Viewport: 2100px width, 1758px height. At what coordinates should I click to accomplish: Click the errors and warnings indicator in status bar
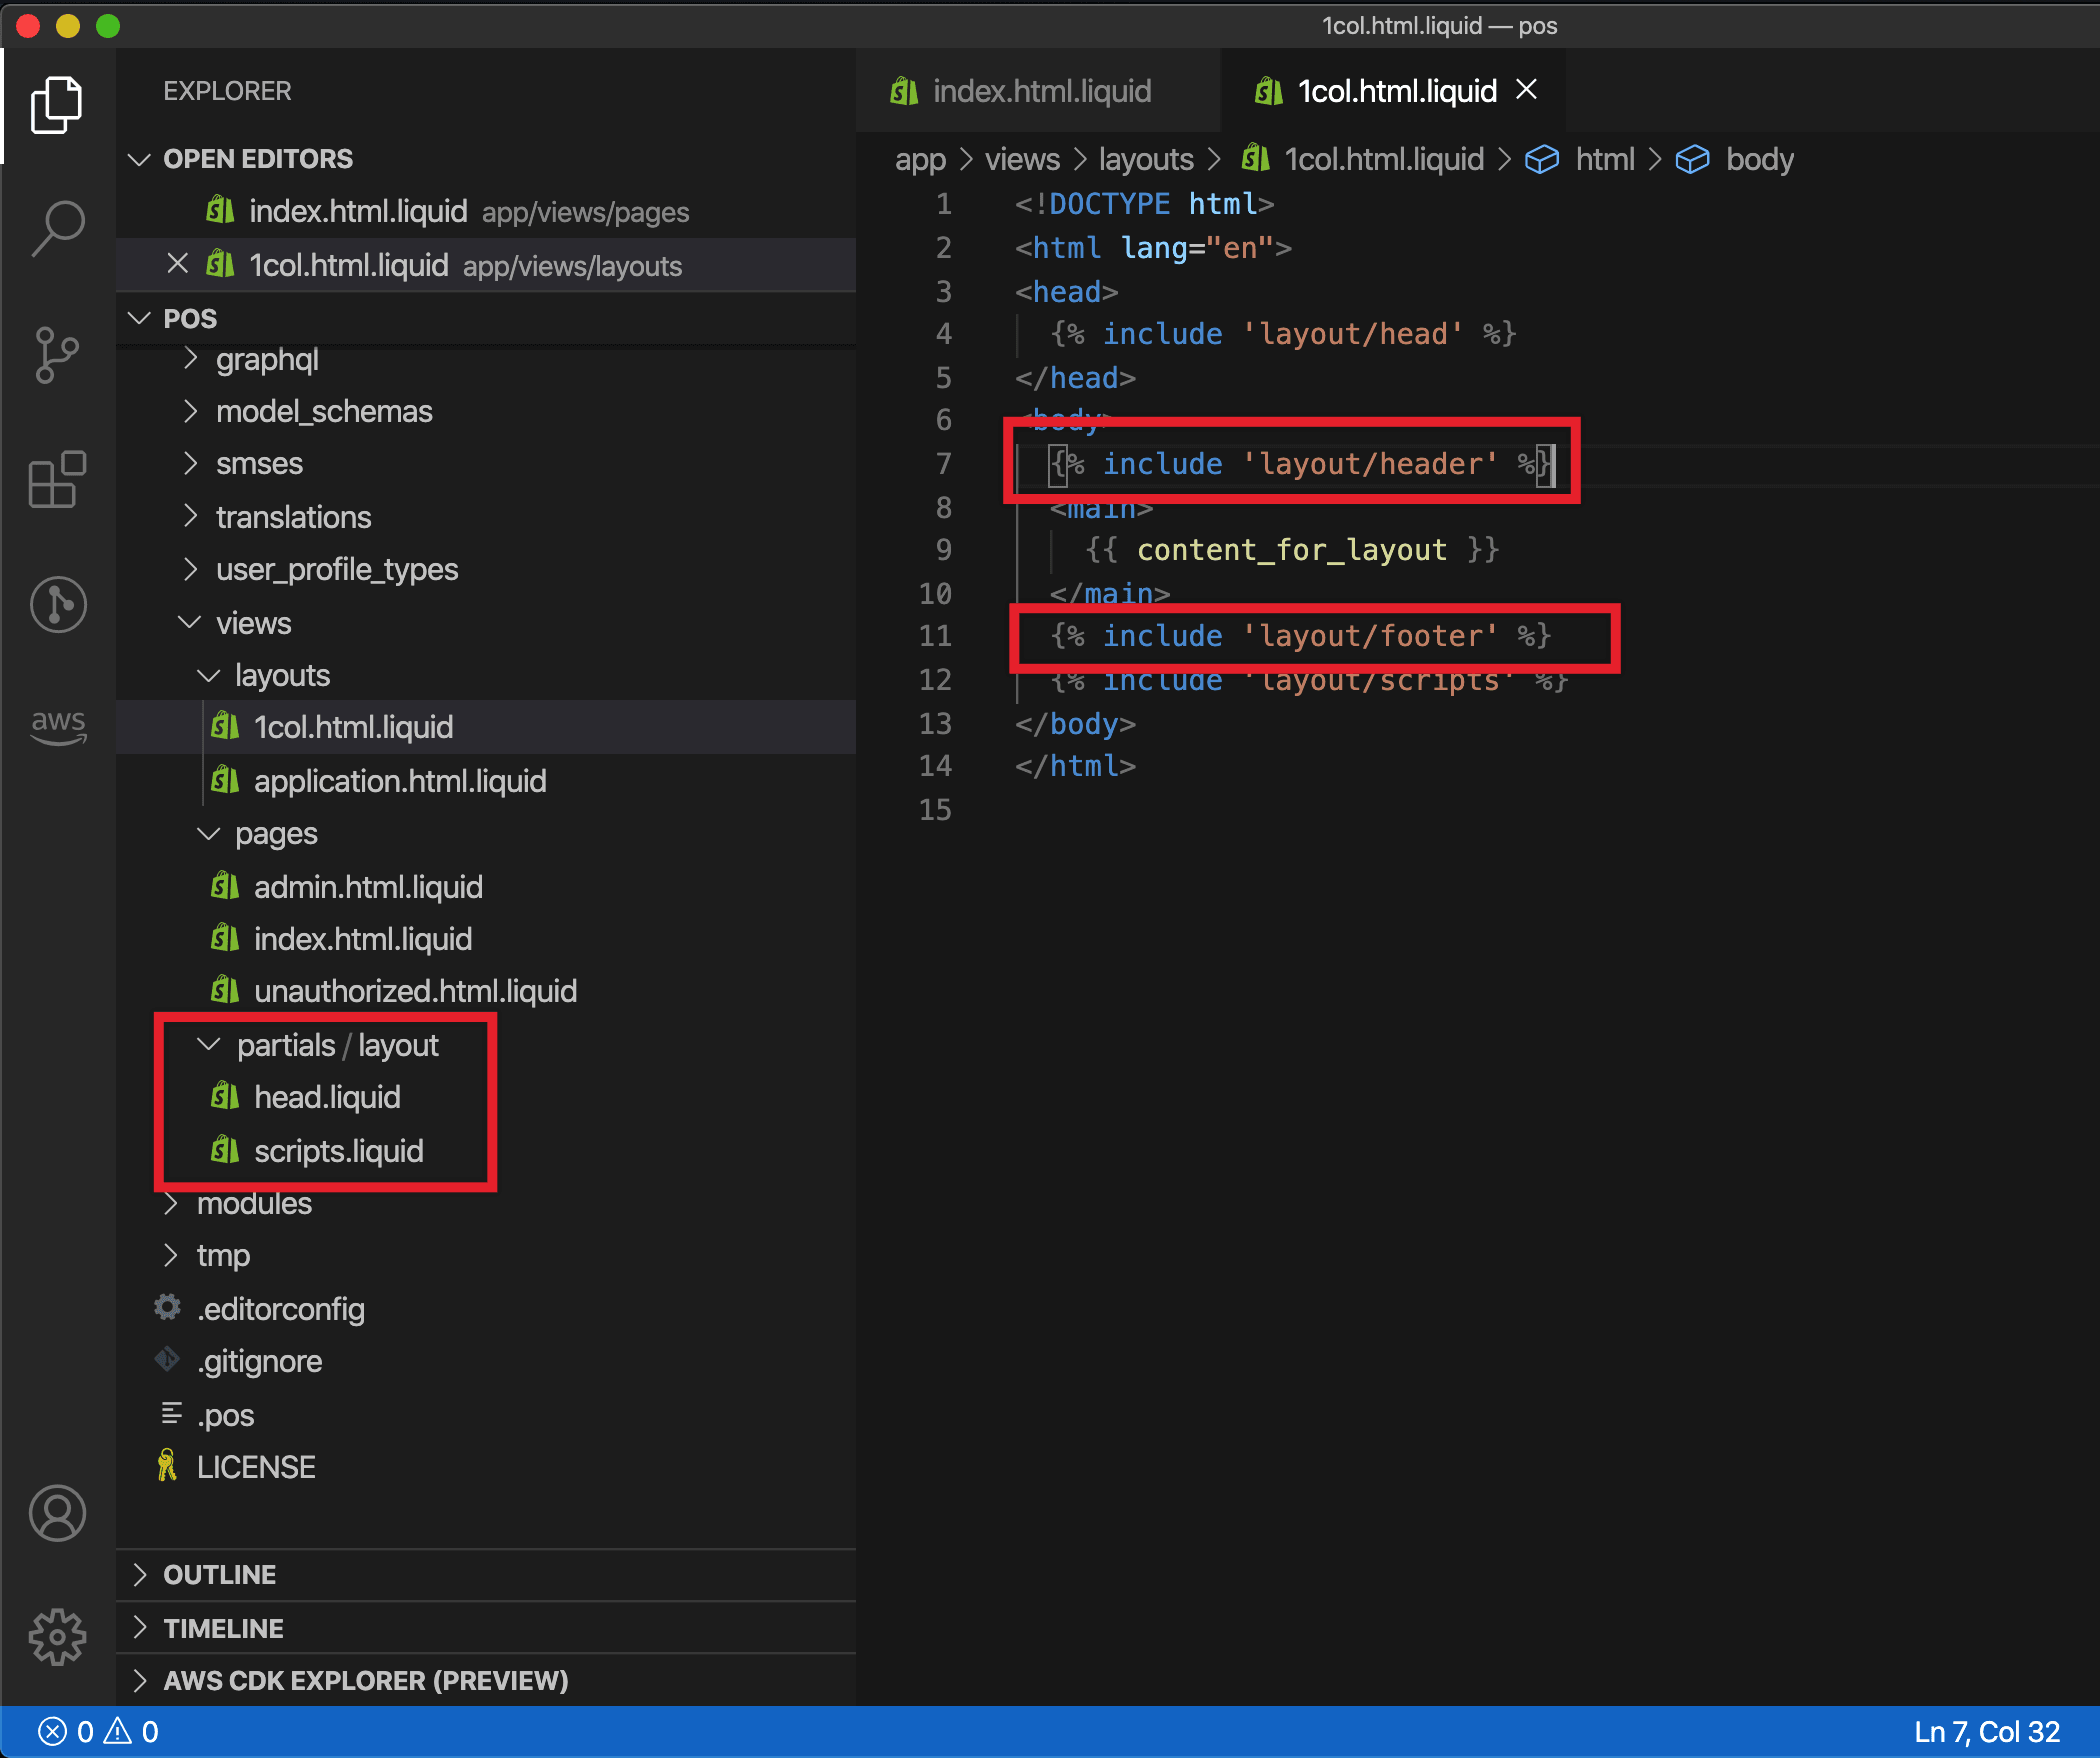[100, 1731]
